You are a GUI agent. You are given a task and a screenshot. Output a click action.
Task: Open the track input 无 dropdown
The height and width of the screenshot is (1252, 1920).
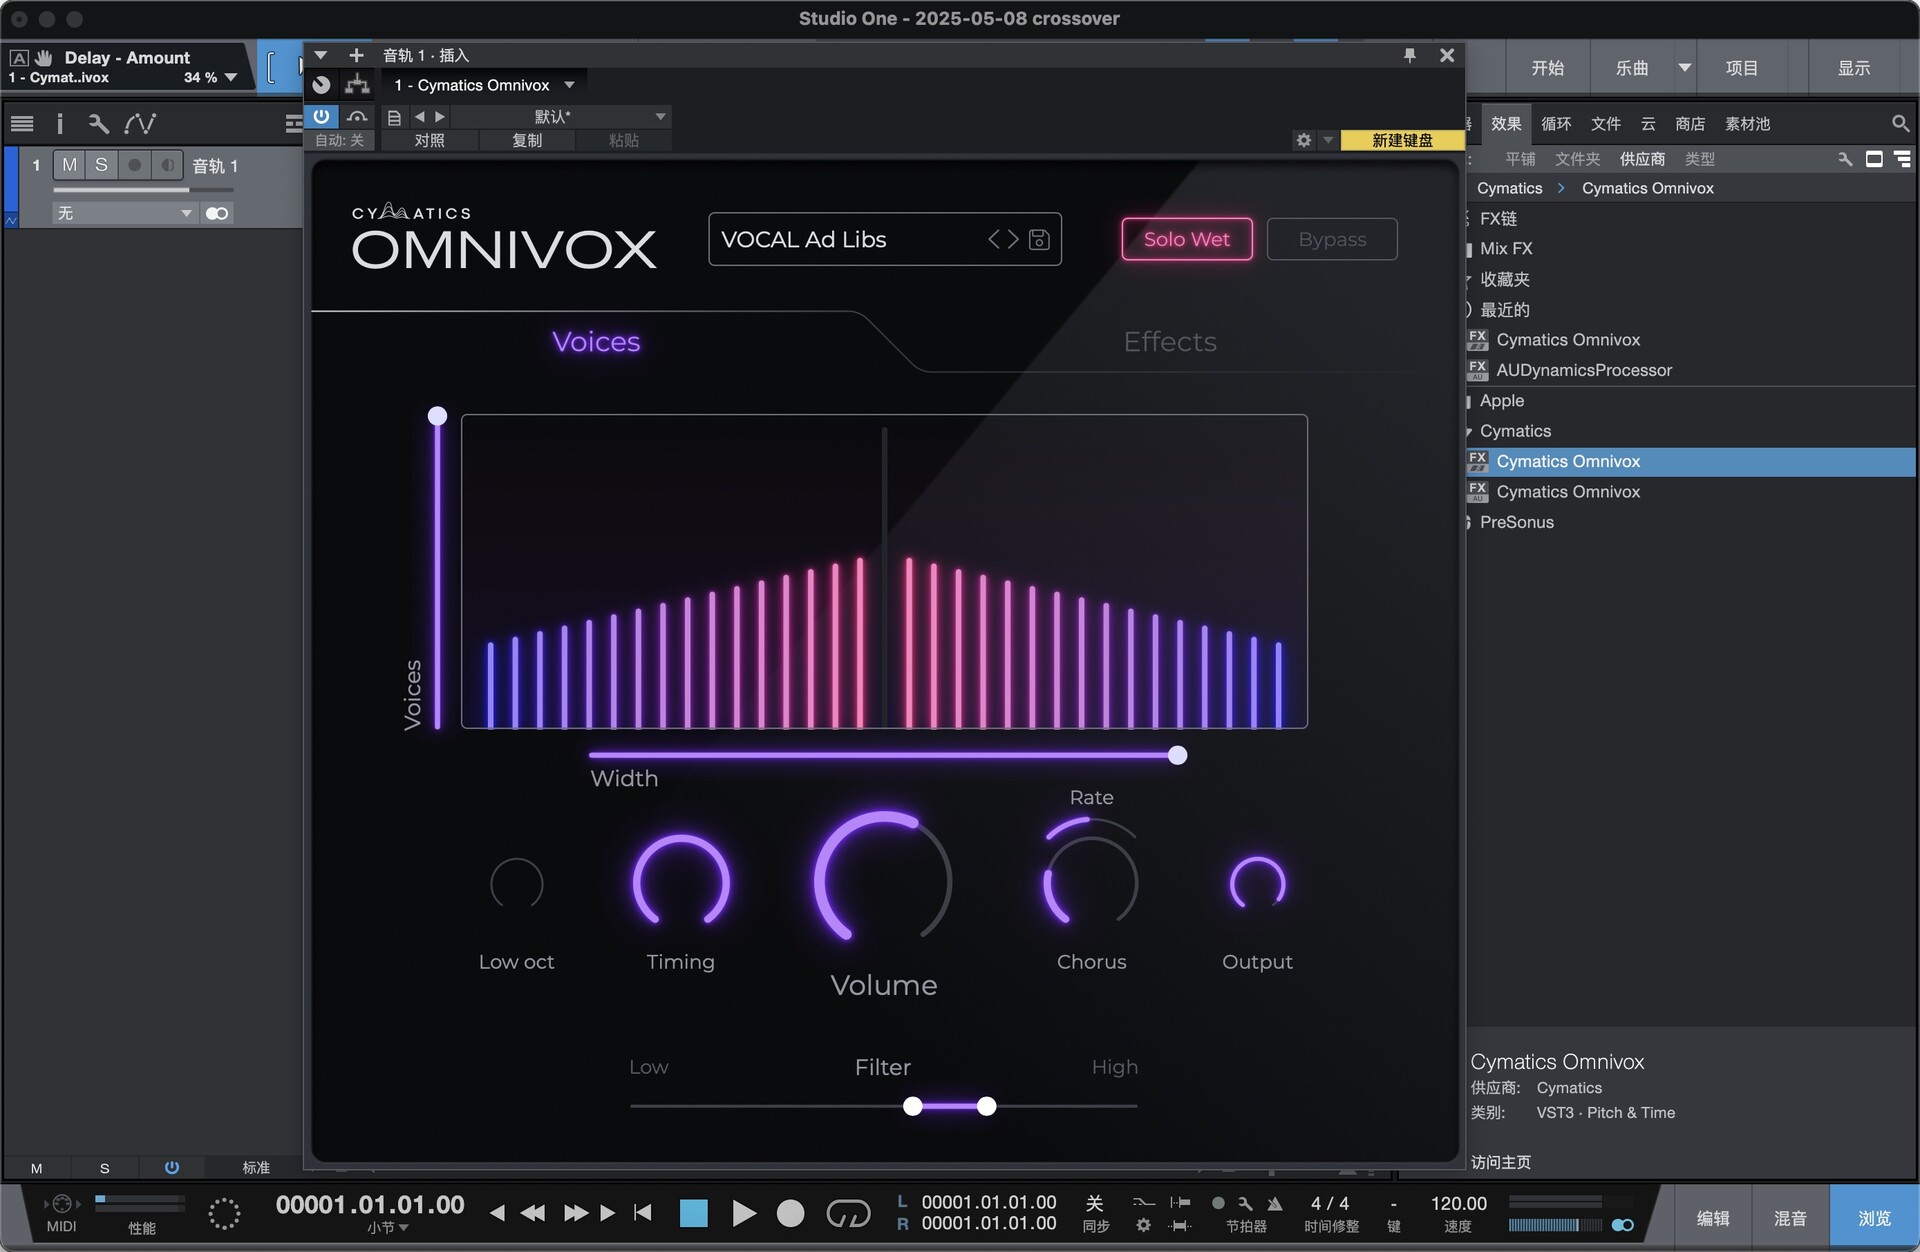click(x=123, y=213)
